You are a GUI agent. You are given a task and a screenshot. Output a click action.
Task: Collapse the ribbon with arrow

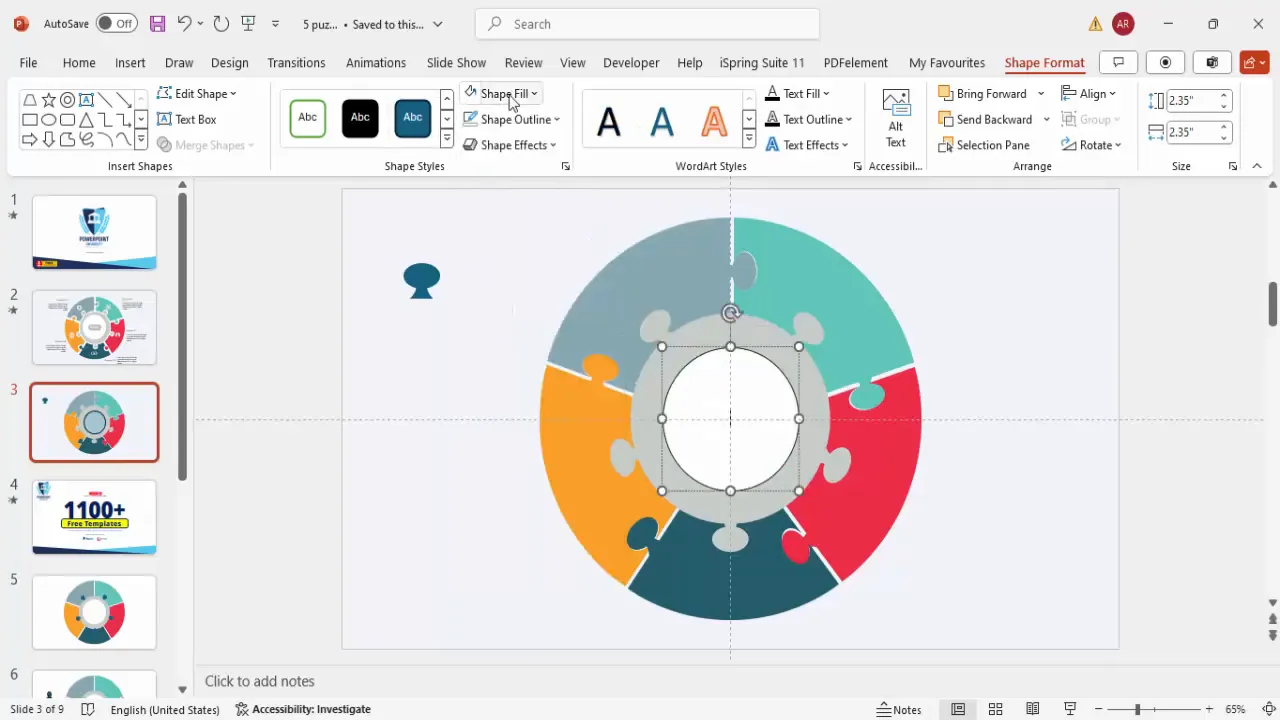(x=1257, y=166)
